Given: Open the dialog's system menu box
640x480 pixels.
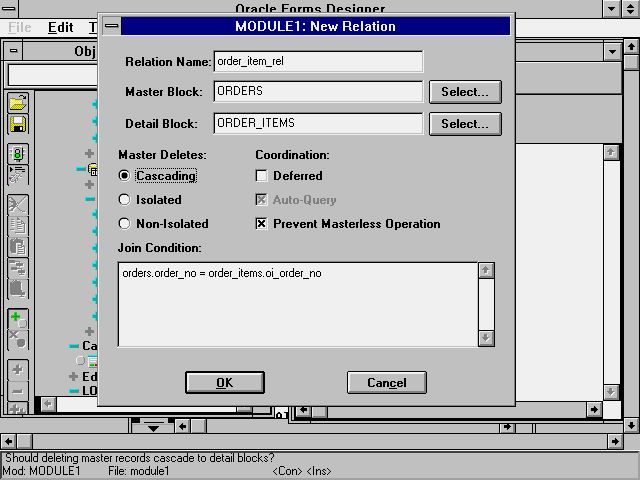Looking at the screenshot, I should pyautogui.click(x=112, y=26).
